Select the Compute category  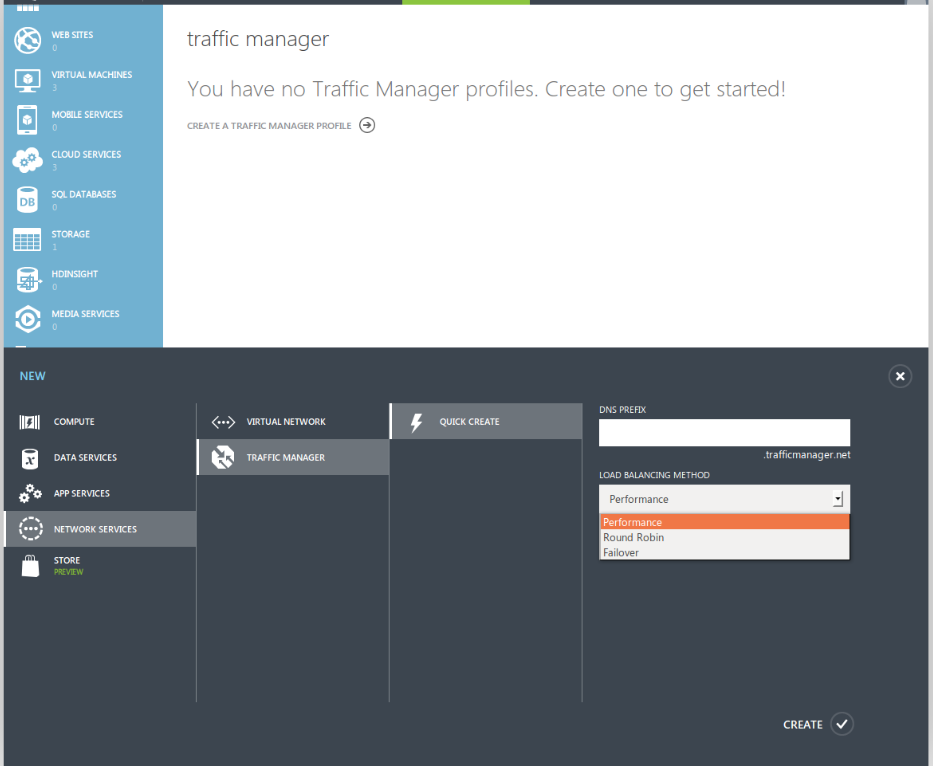(100, 422)
